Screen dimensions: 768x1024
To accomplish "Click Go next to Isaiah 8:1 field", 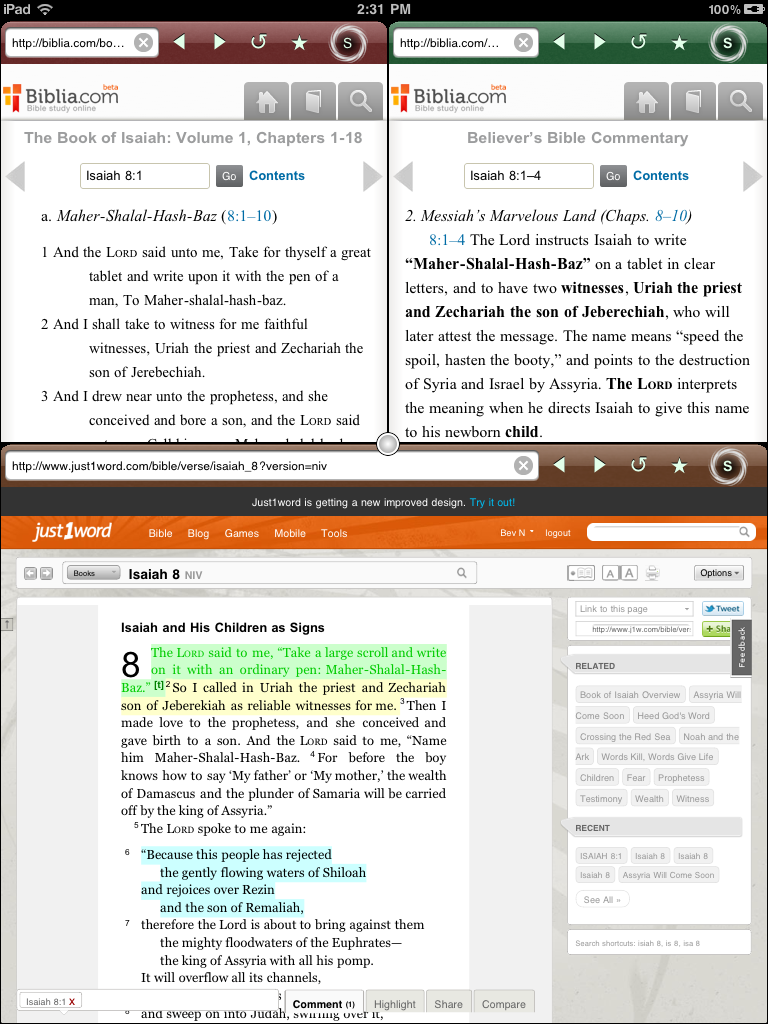I will pos(229,176).
